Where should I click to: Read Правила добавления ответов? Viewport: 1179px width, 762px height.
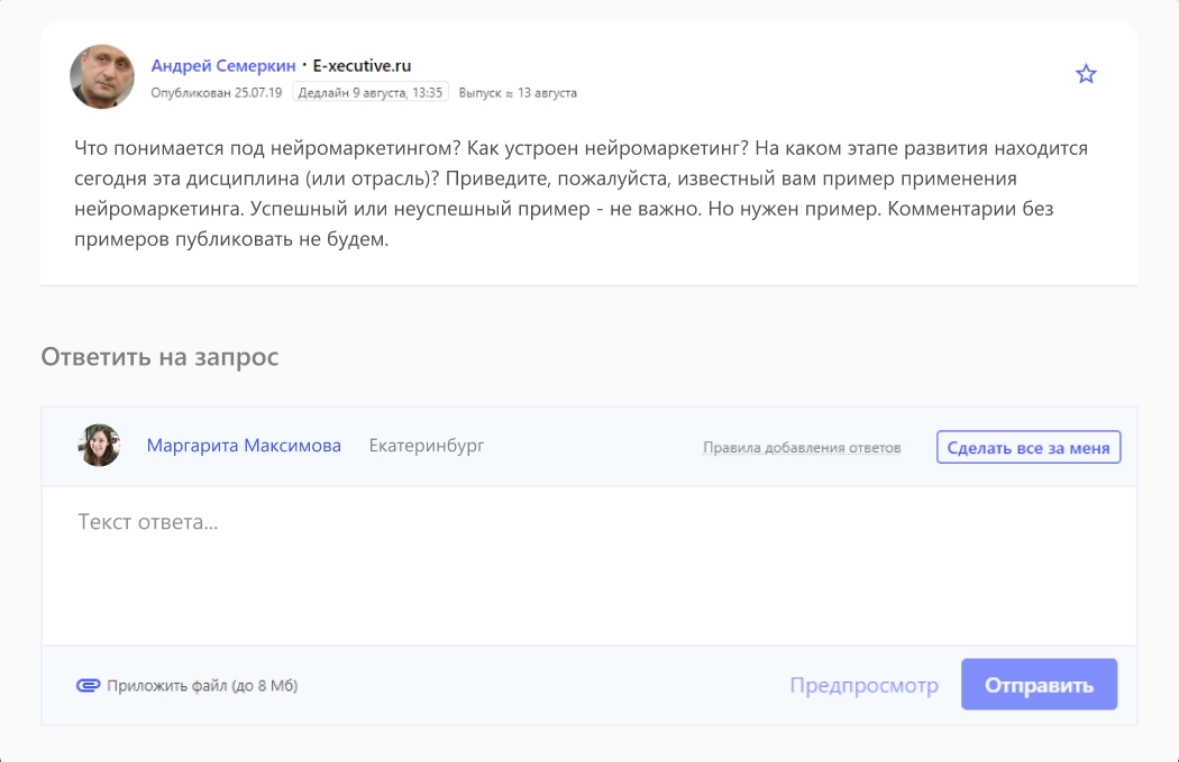pos(801,448)
